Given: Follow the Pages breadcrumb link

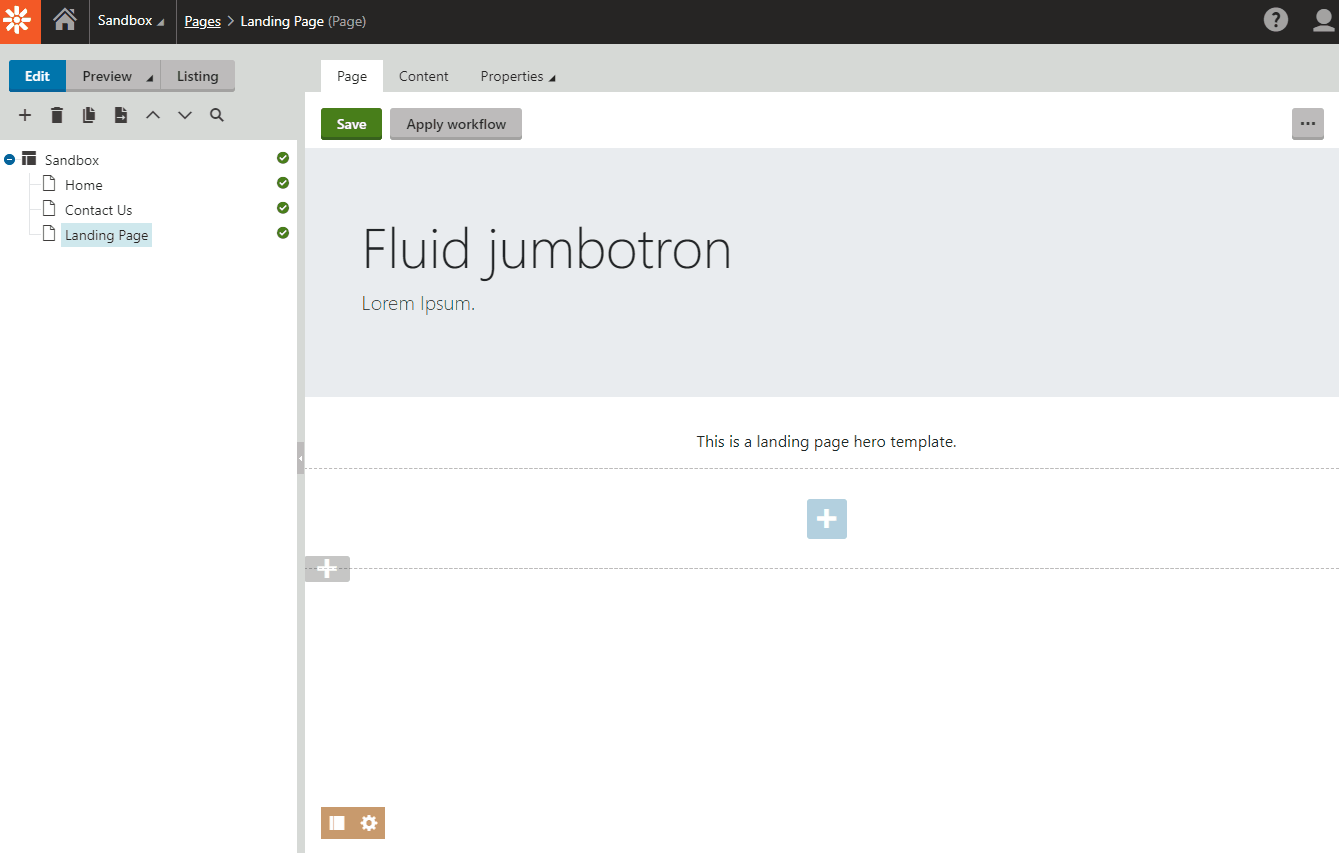Looking at the screenshot, I should [203, 21].
